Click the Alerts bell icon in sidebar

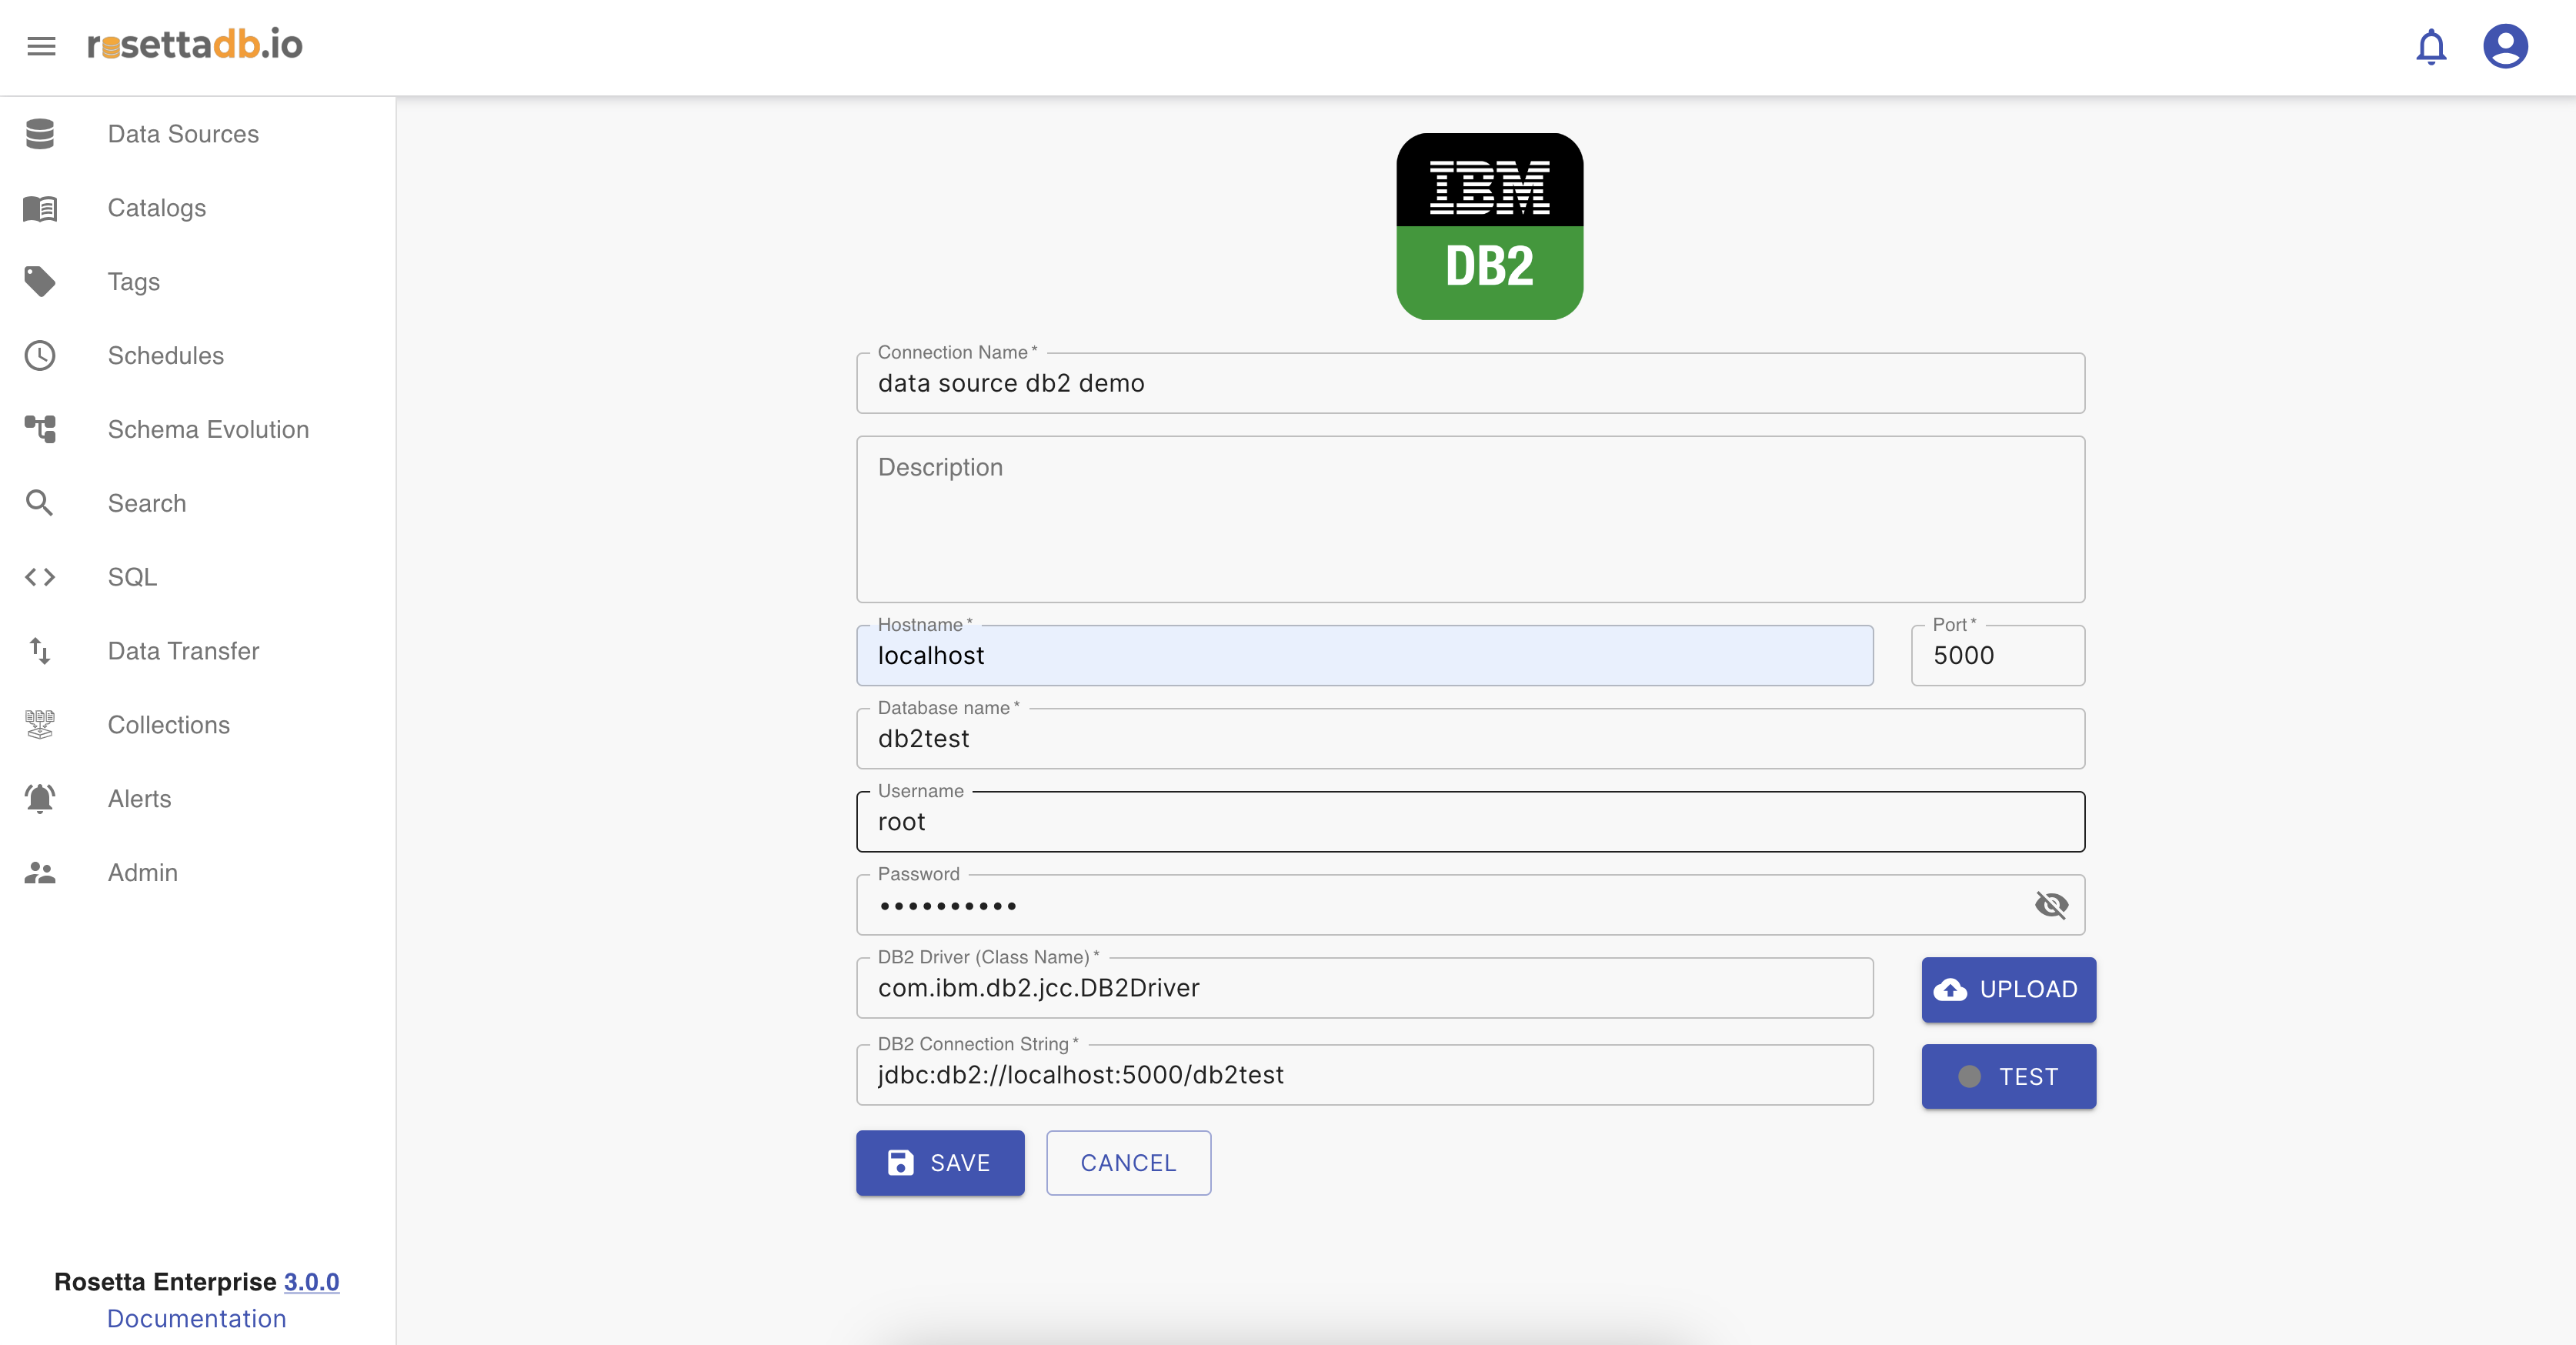[40, 798]
